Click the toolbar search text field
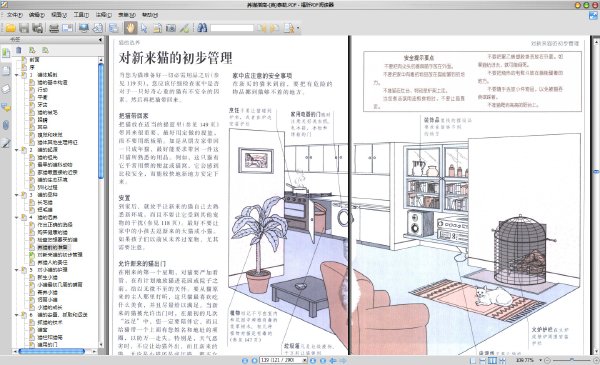 (232, 28)
